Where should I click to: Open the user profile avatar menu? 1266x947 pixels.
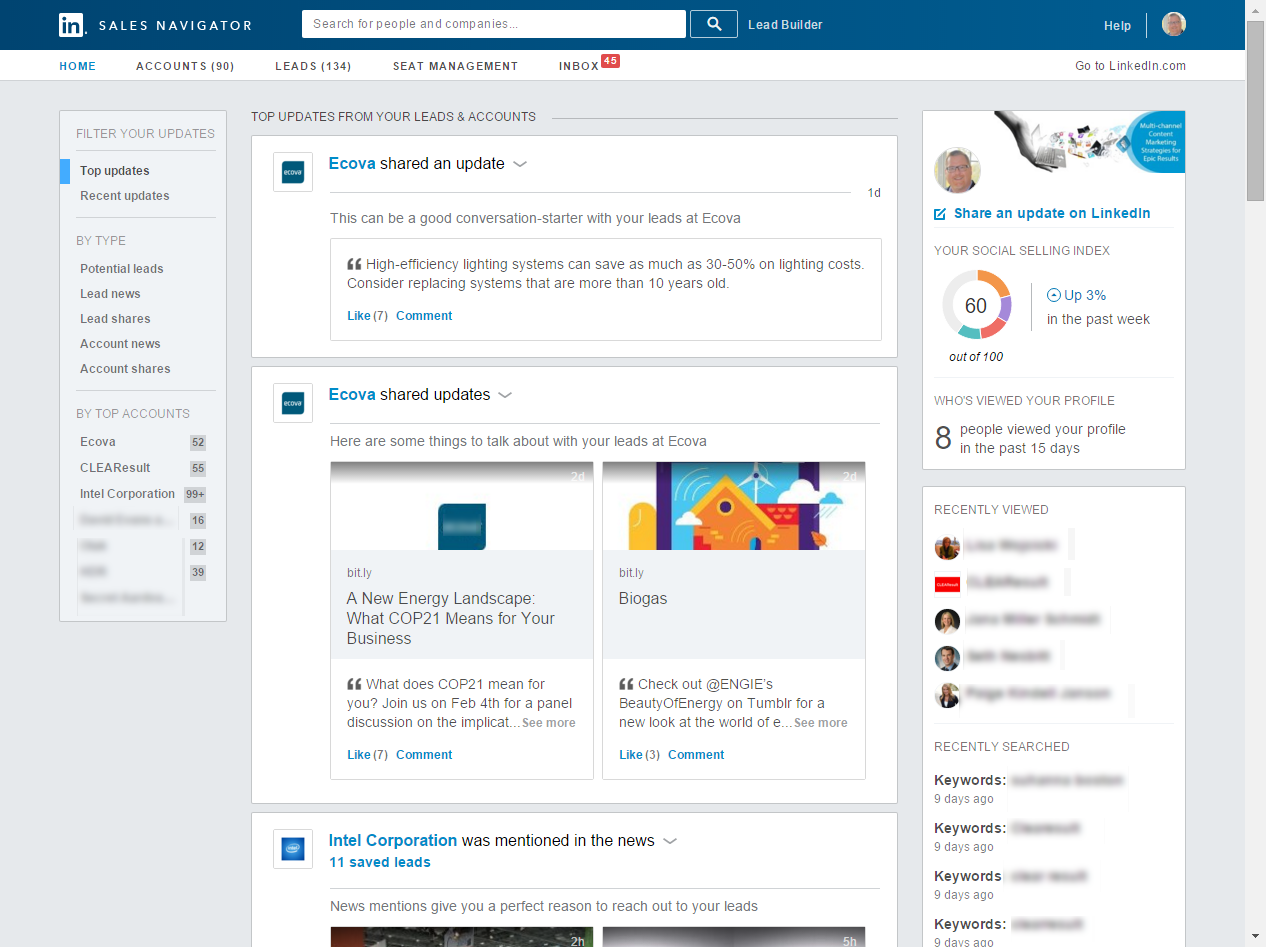1174,25
